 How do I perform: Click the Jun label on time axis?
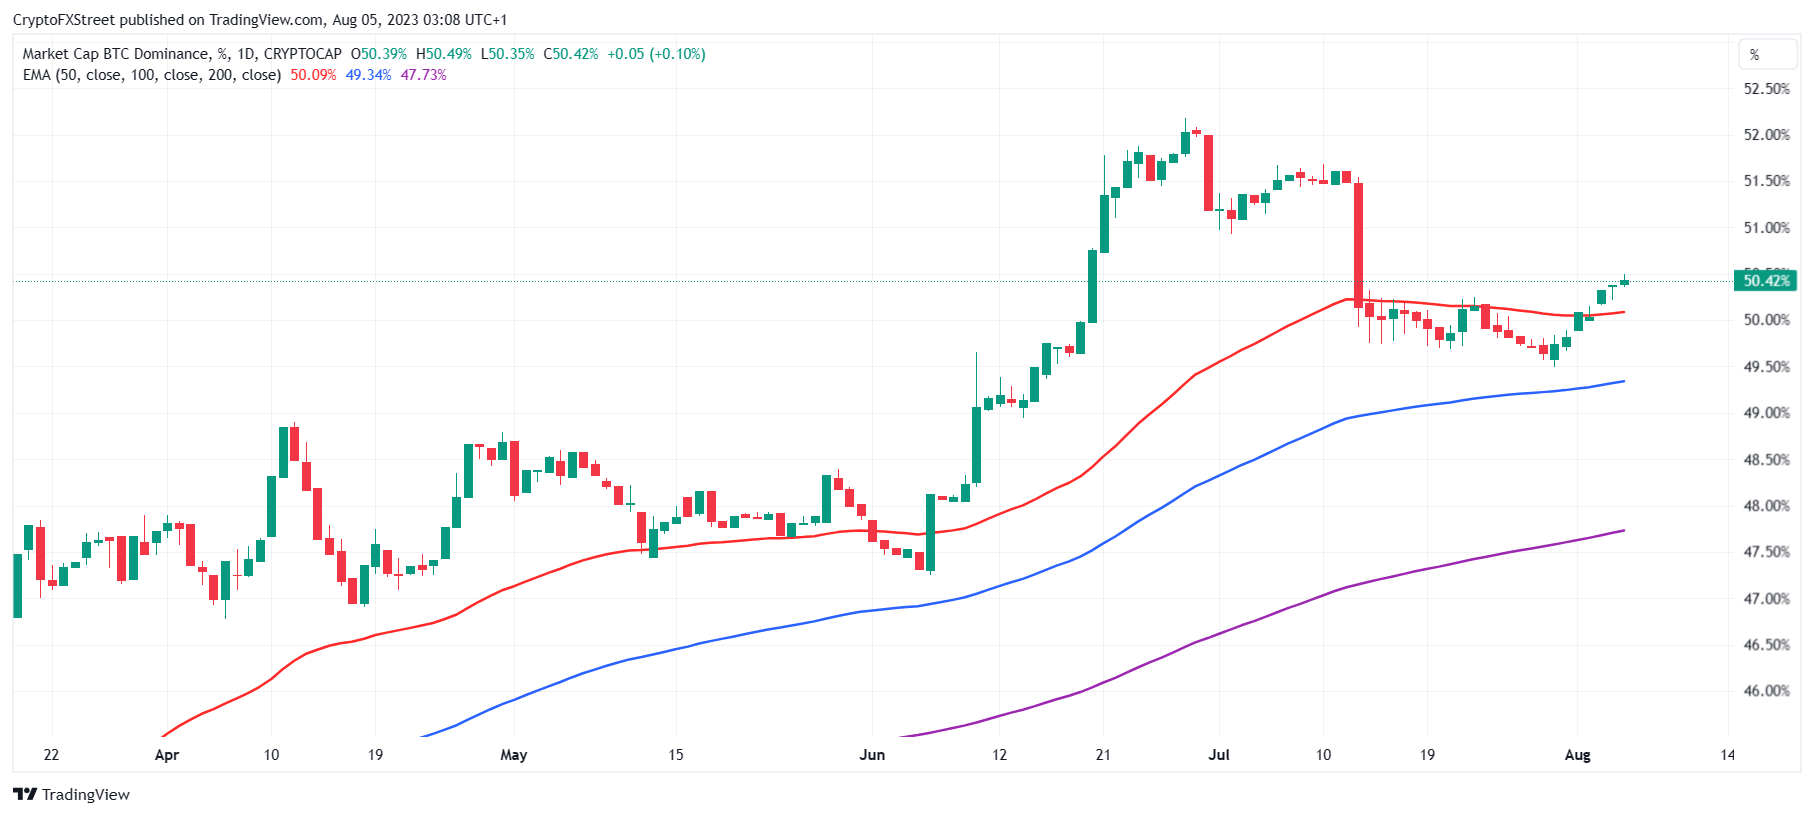click(872, 755)
